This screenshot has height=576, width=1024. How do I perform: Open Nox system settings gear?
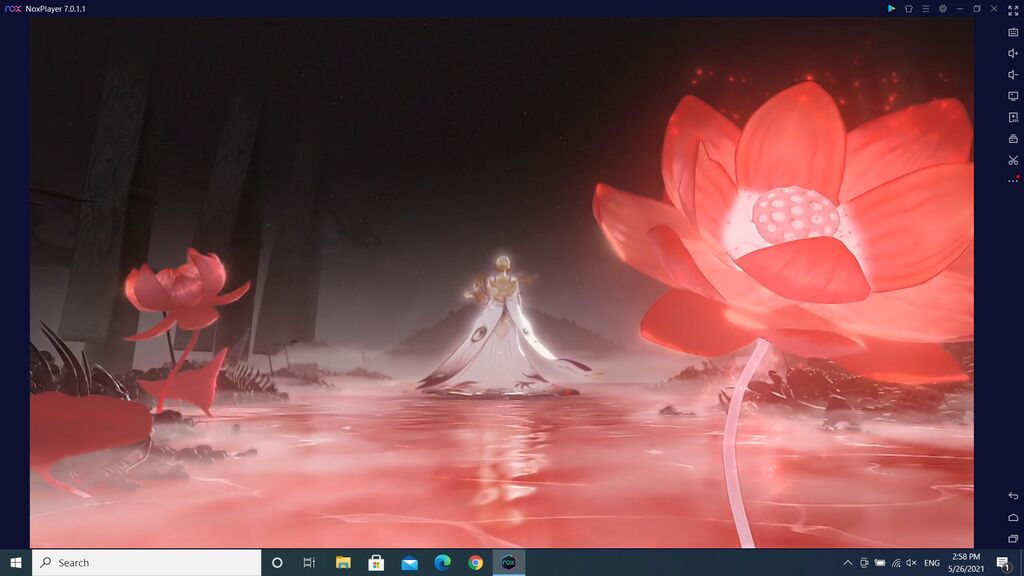[942, 8]
